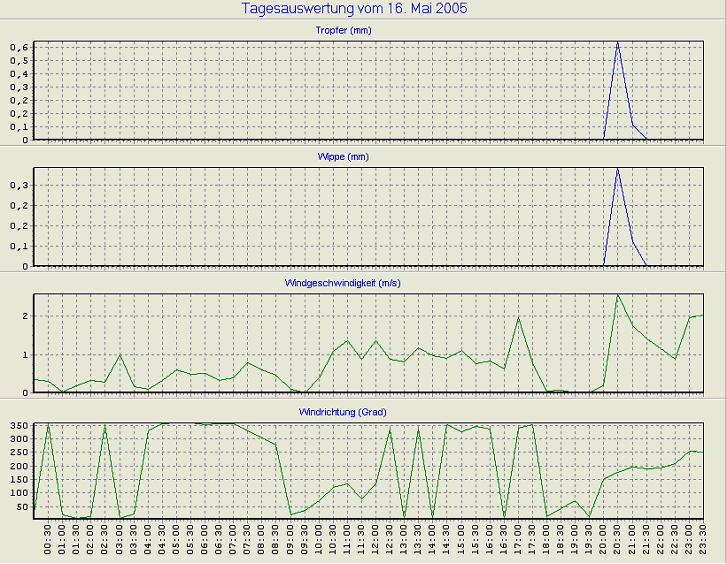Click the 200 label on Windrichtung axis
Screen dimensions: 726x564
click(16, 467)
